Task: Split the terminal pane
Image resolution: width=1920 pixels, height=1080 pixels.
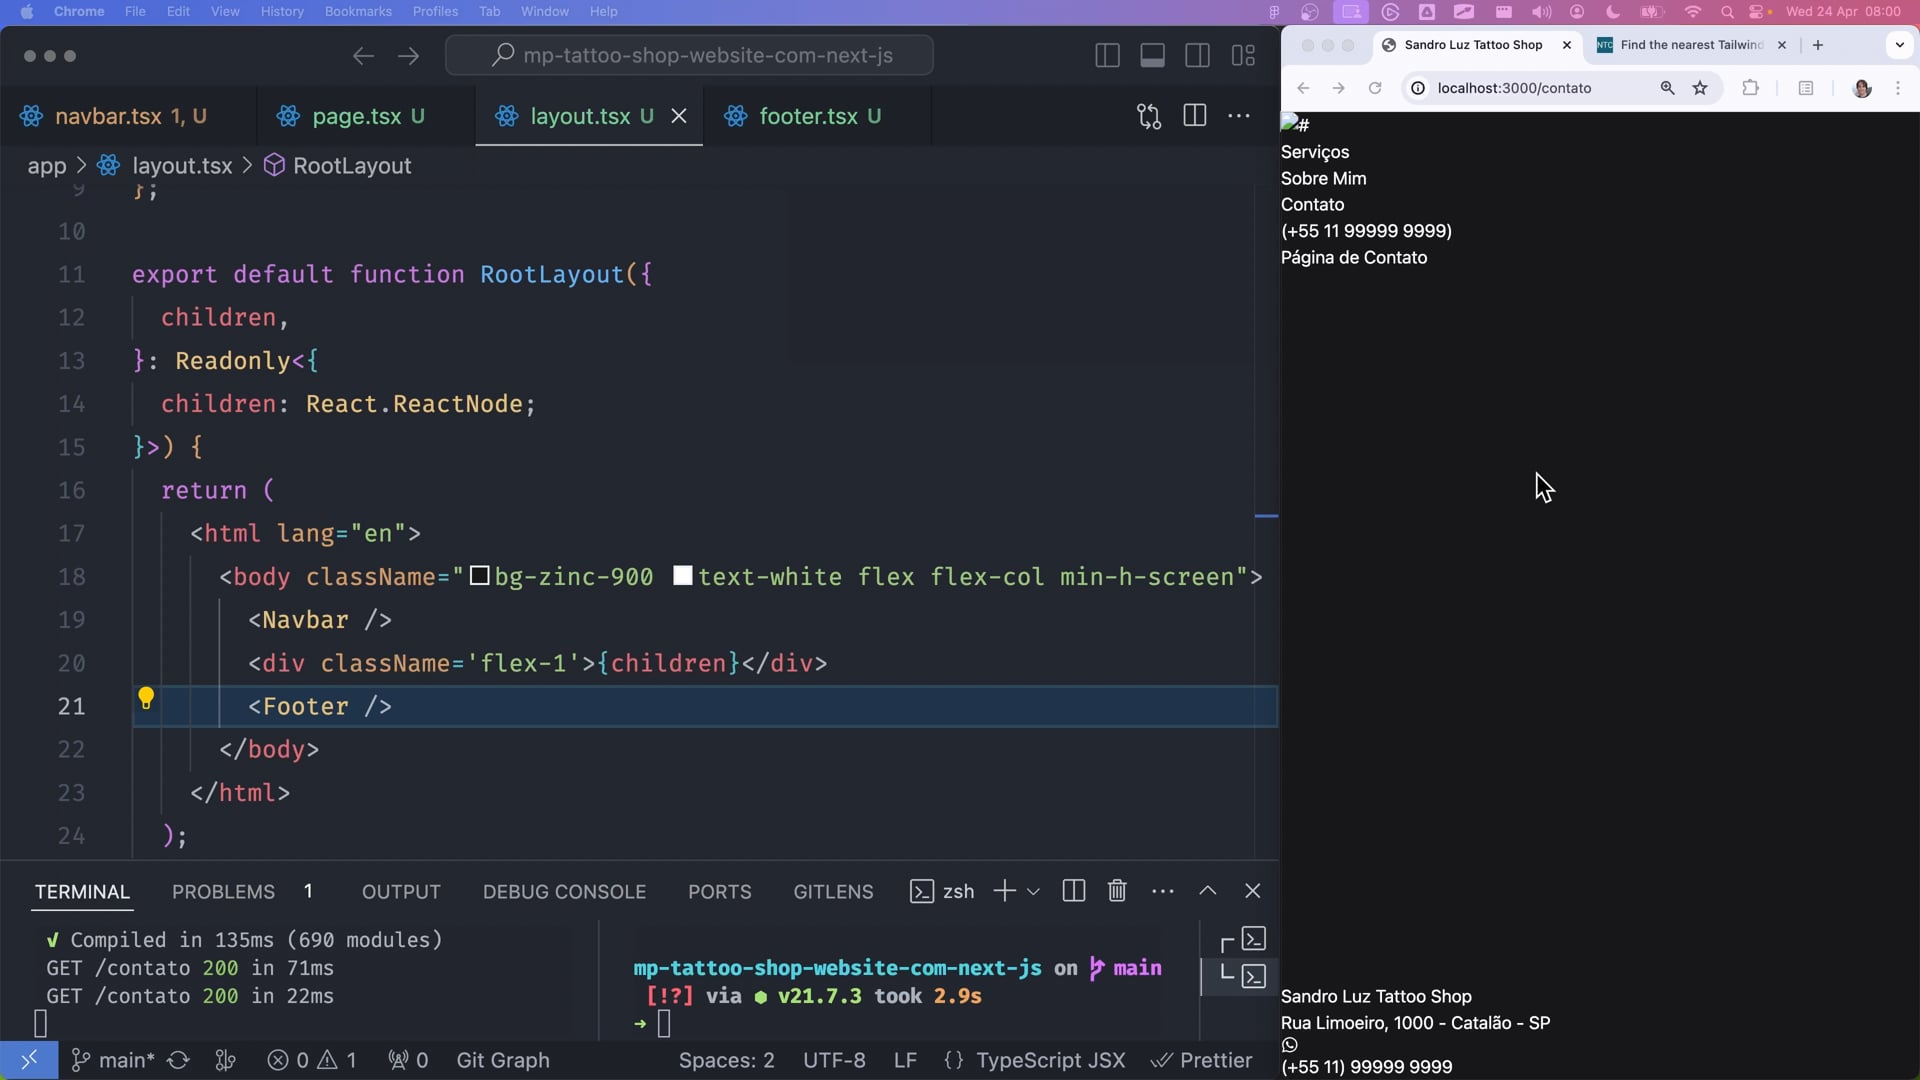Action: 1074,891
